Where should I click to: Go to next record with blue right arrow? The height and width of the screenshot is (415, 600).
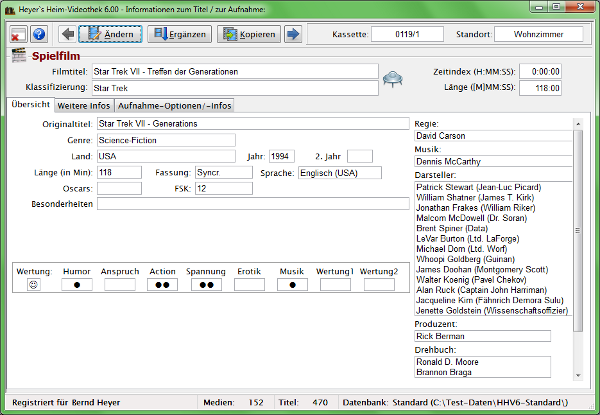pyautogui.click(x=293, y=35)
